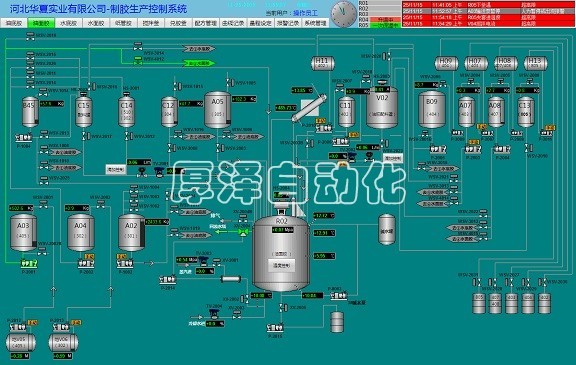The image size is (576, 365).
Task: Click the H11 horizontal tank
Action: (x=323, y=63)
